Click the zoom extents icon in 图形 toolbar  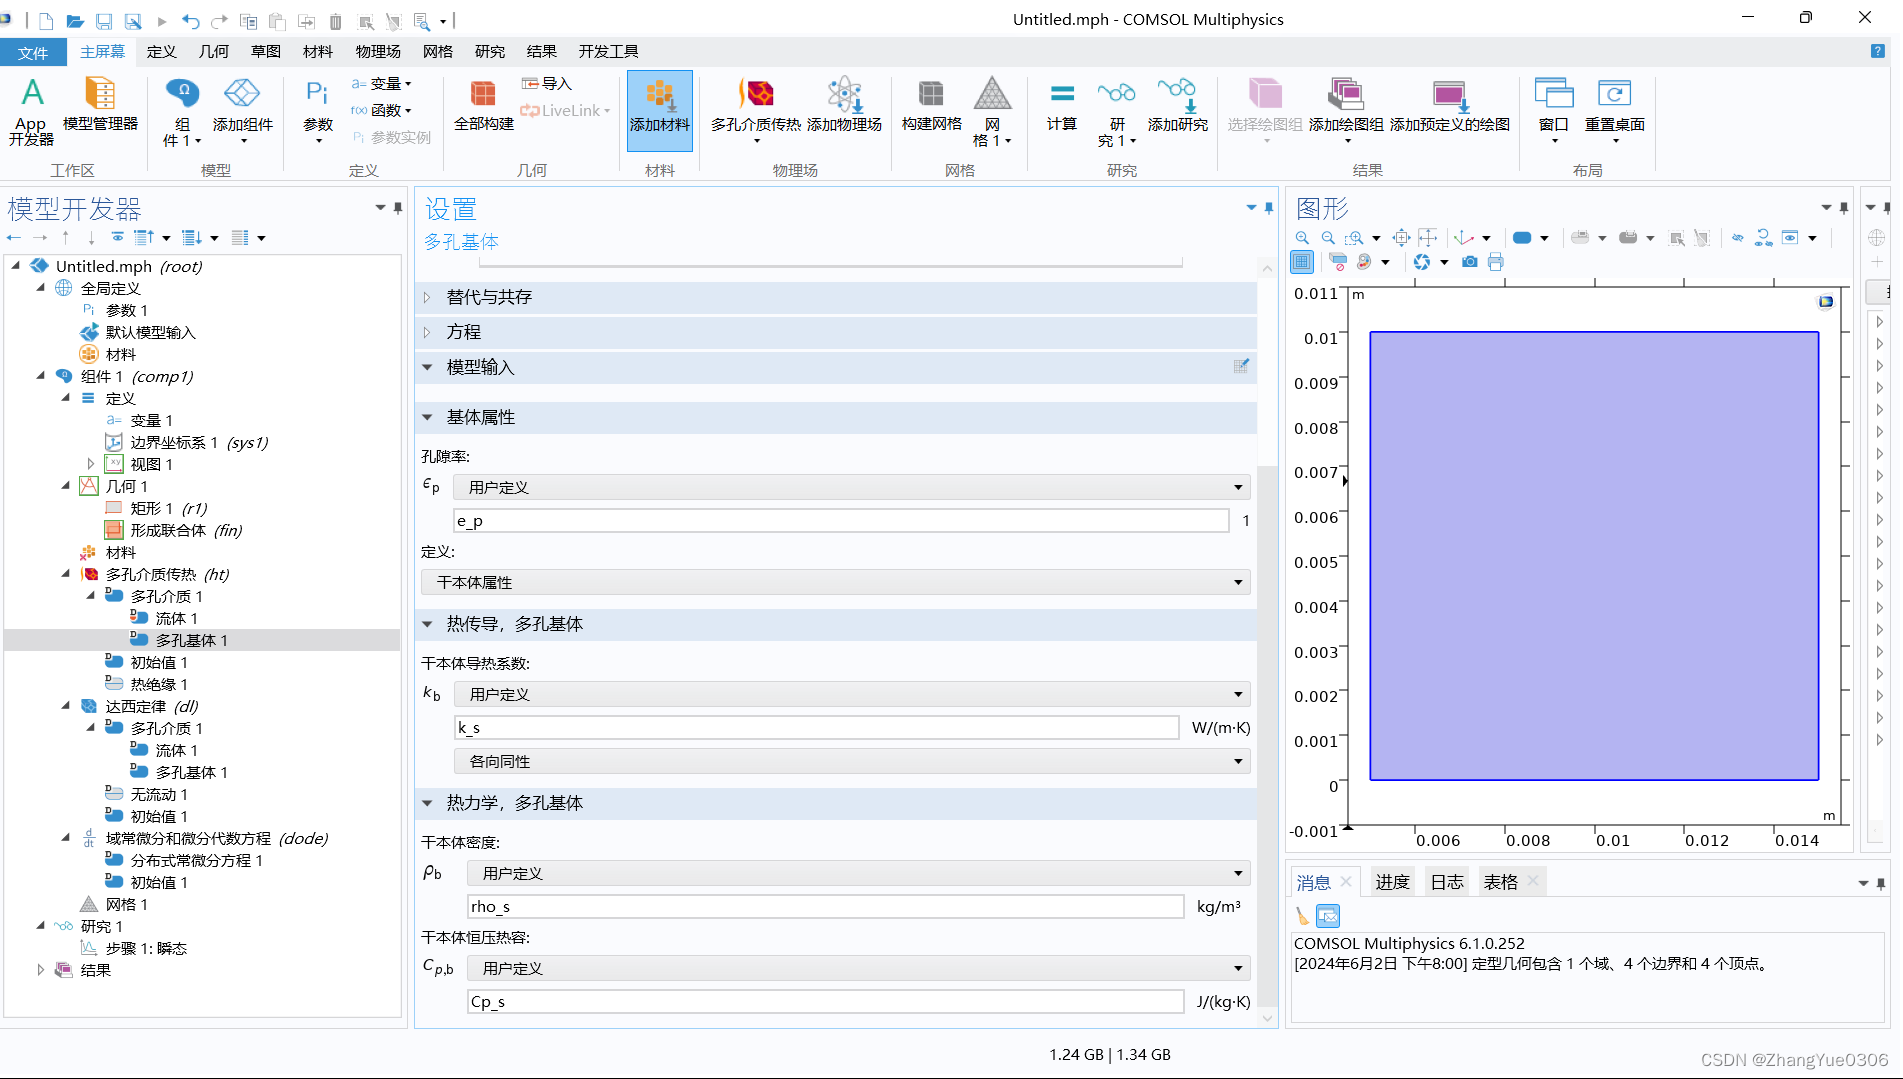click(1402, 238)
